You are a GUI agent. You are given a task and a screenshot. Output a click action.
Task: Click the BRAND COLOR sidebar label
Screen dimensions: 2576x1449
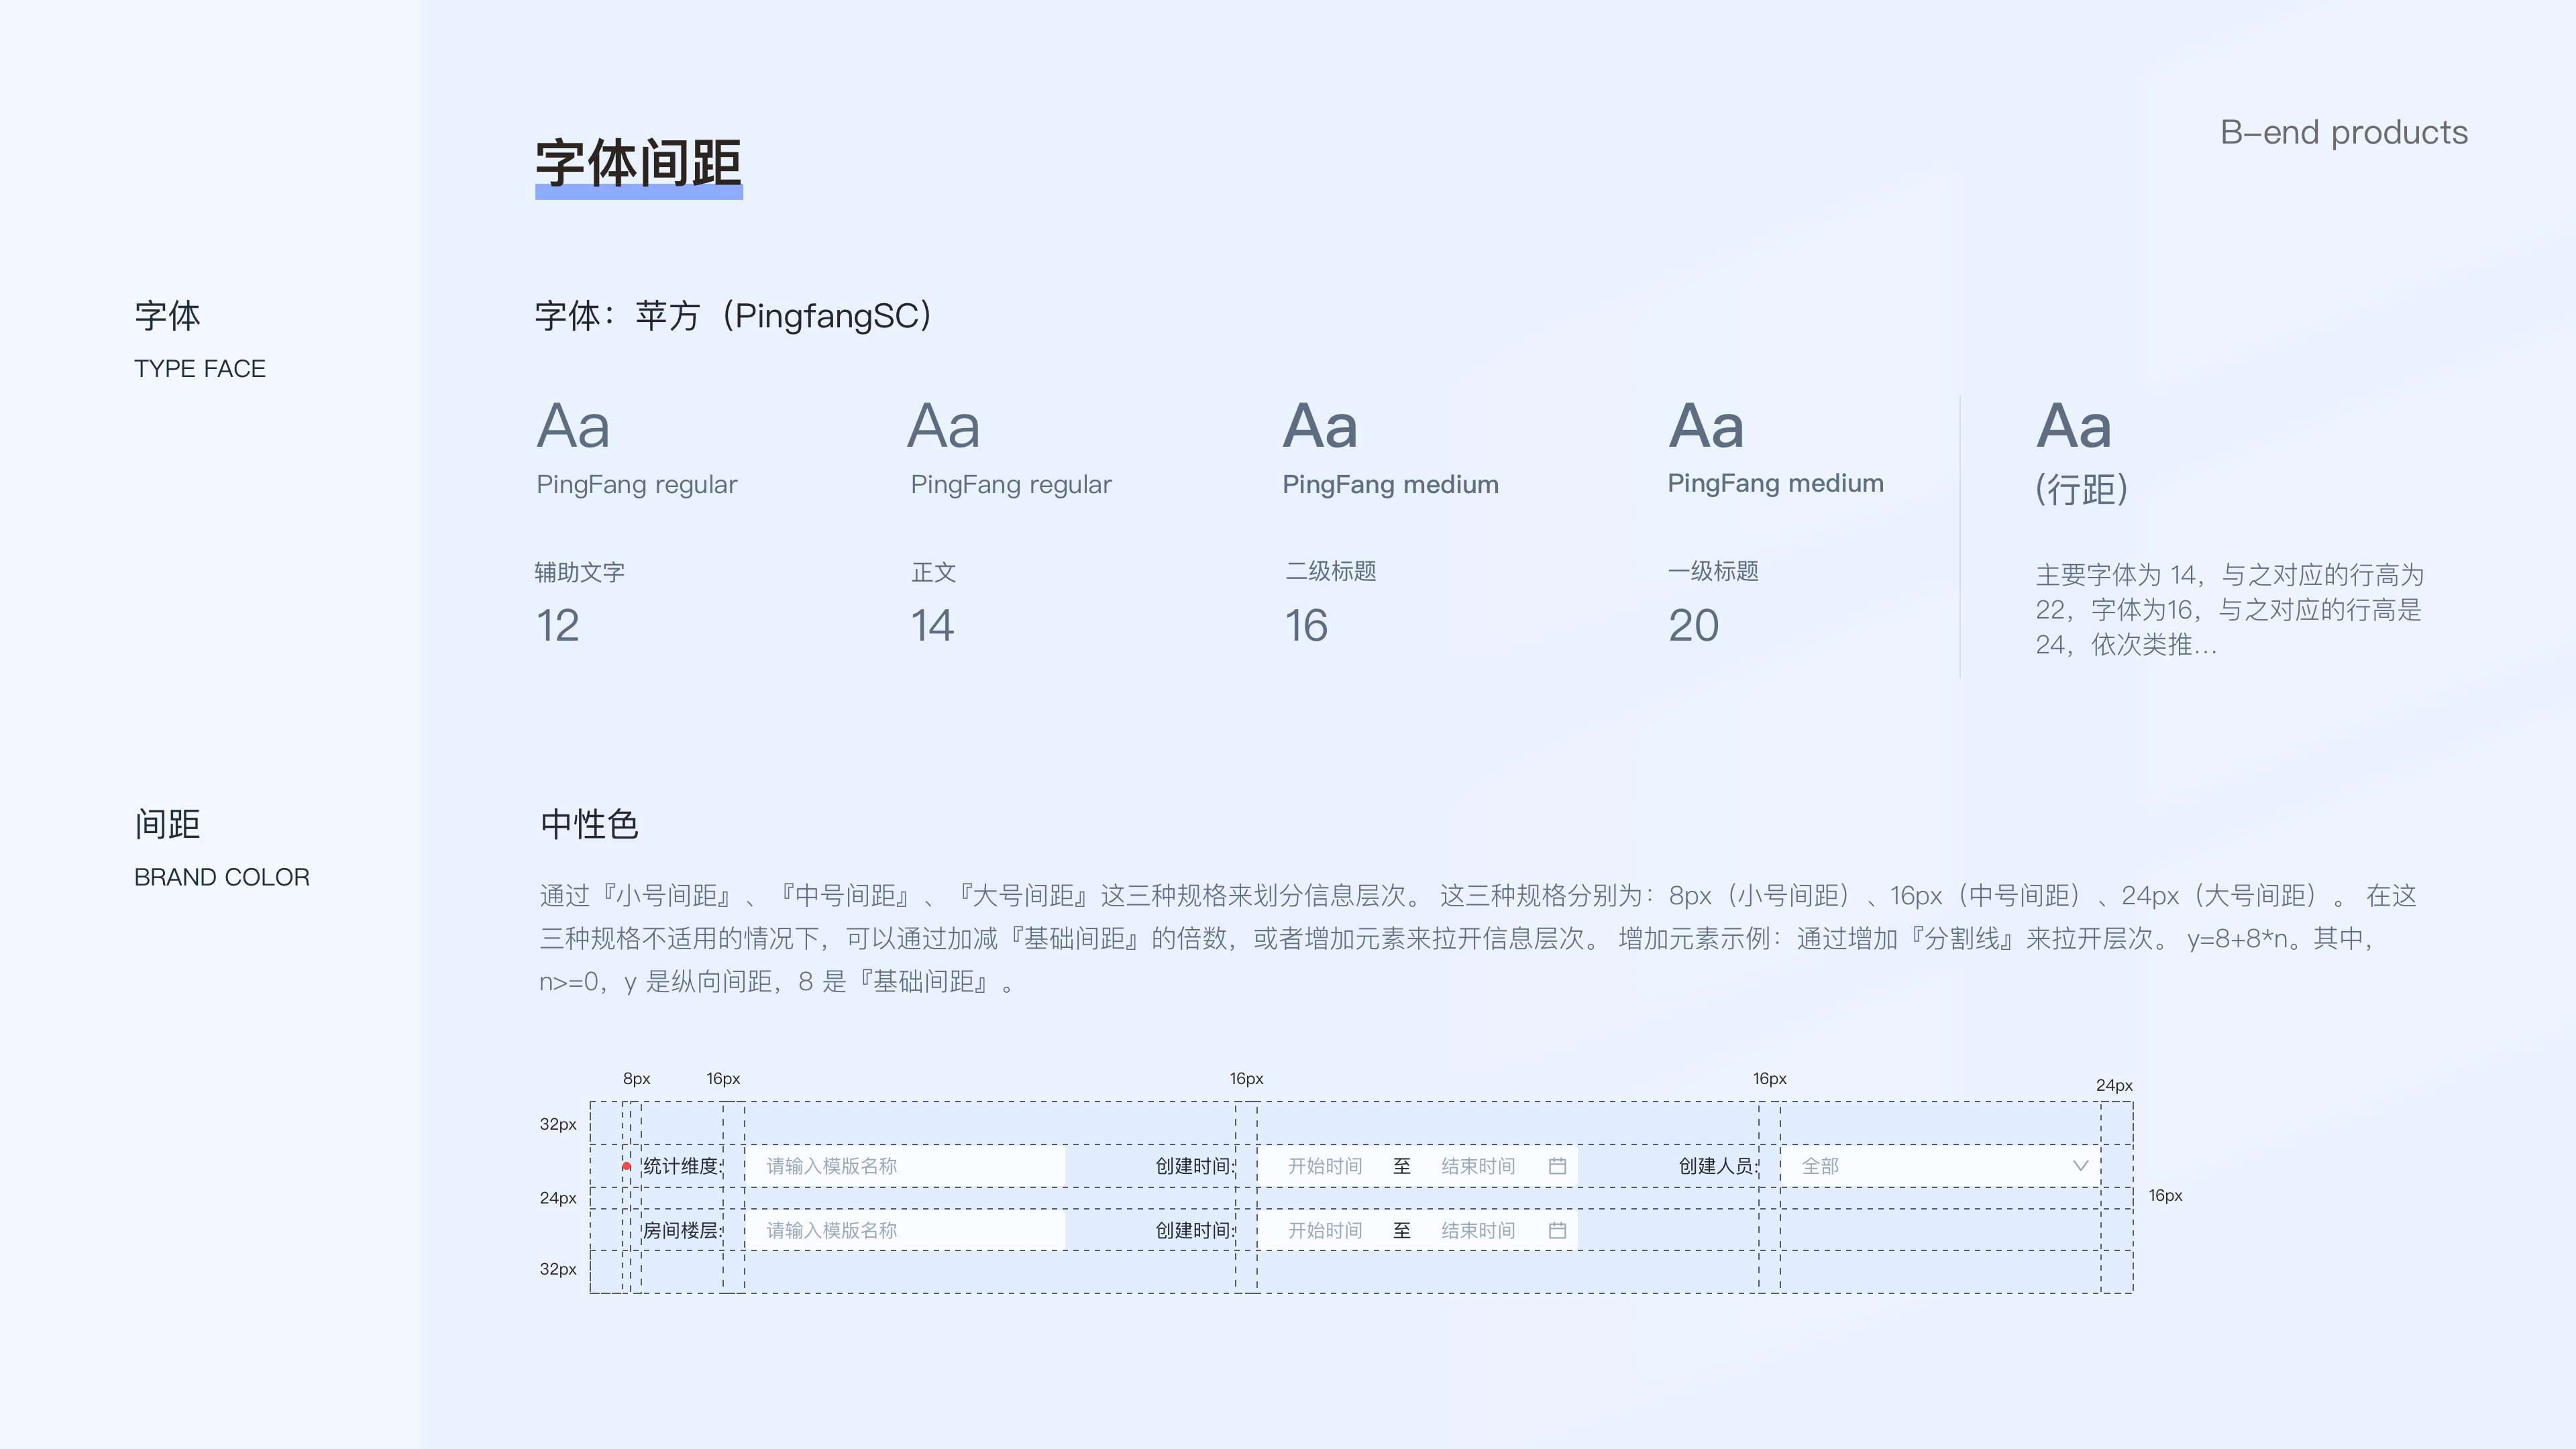222,877
